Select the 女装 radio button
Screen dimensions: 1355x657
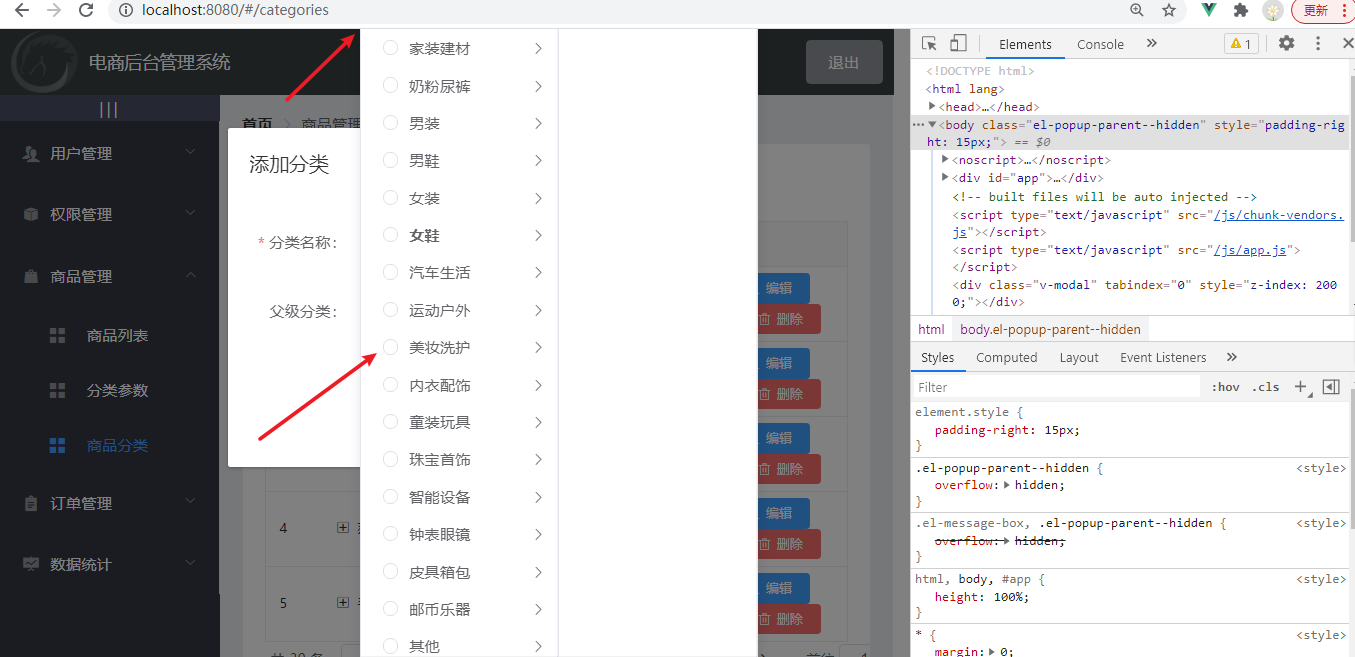(x=391, y=198)
